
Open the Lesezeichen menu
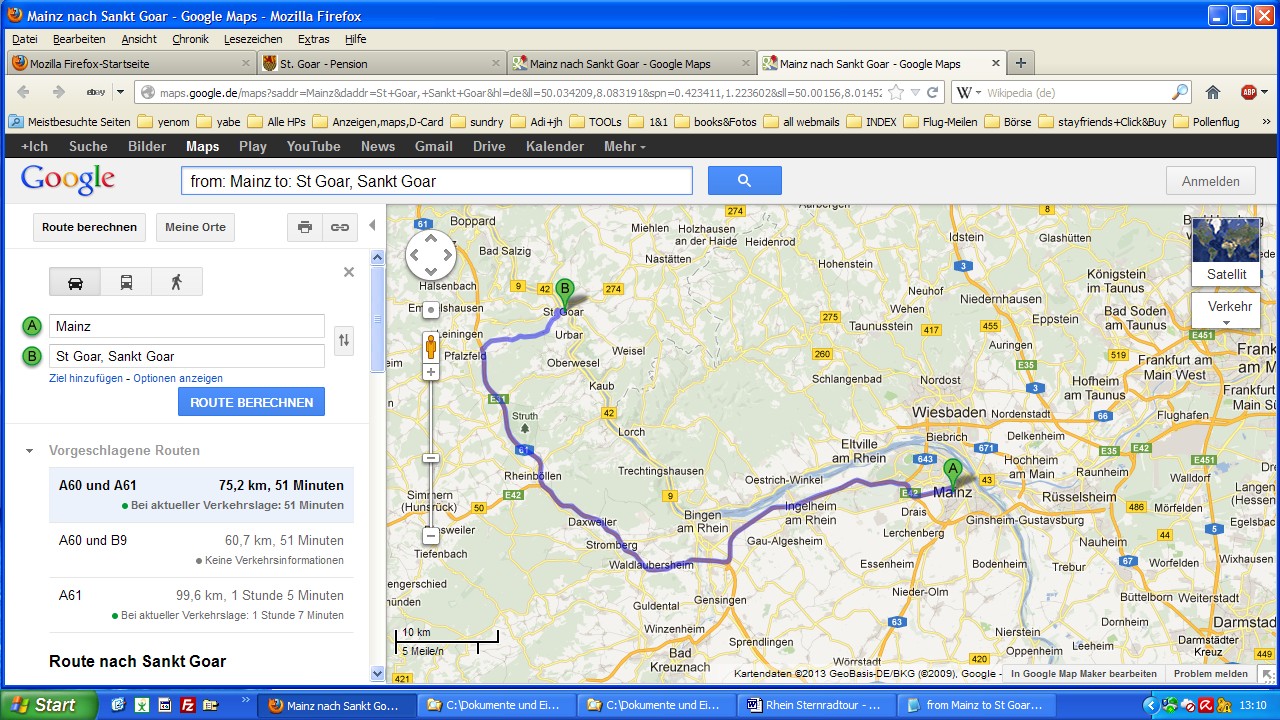point(253,39)
